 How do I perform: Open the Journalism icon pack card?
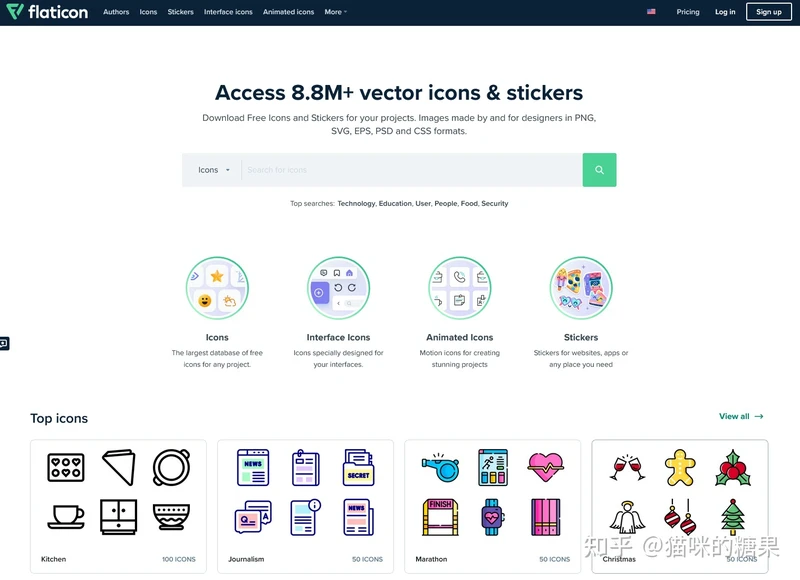pos(306,507)
